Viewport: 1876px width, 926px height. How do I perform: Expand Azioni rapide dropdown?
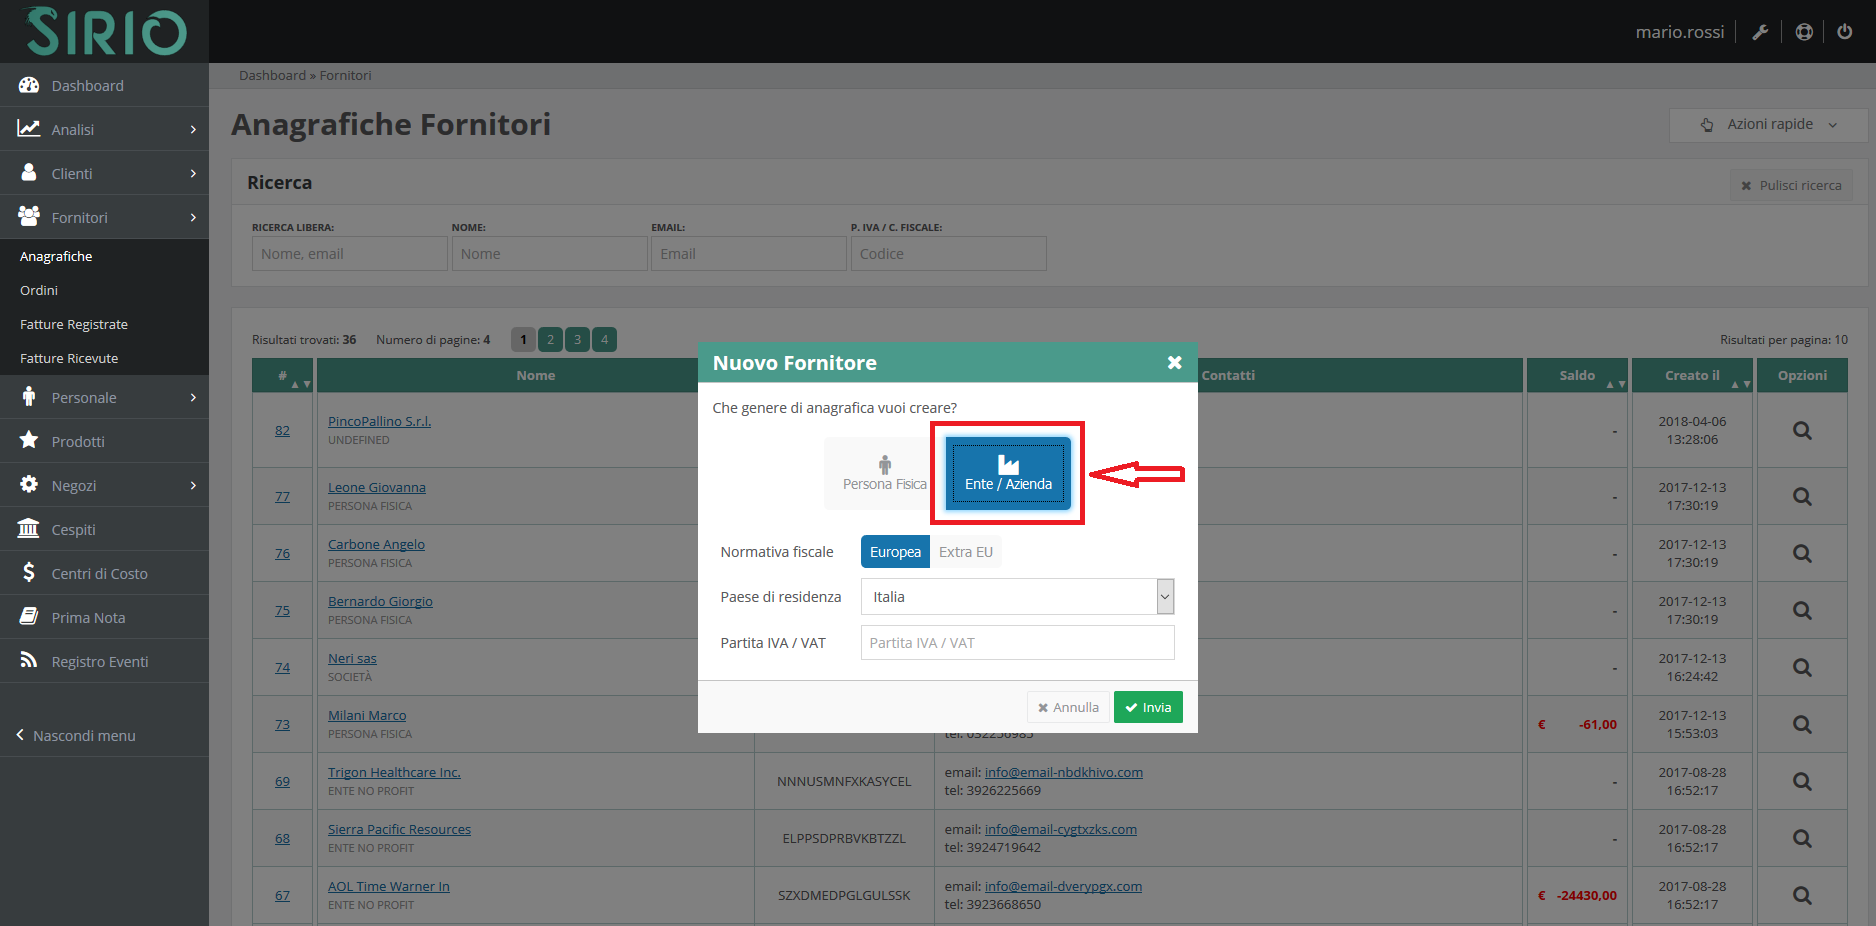(1768, 125)
